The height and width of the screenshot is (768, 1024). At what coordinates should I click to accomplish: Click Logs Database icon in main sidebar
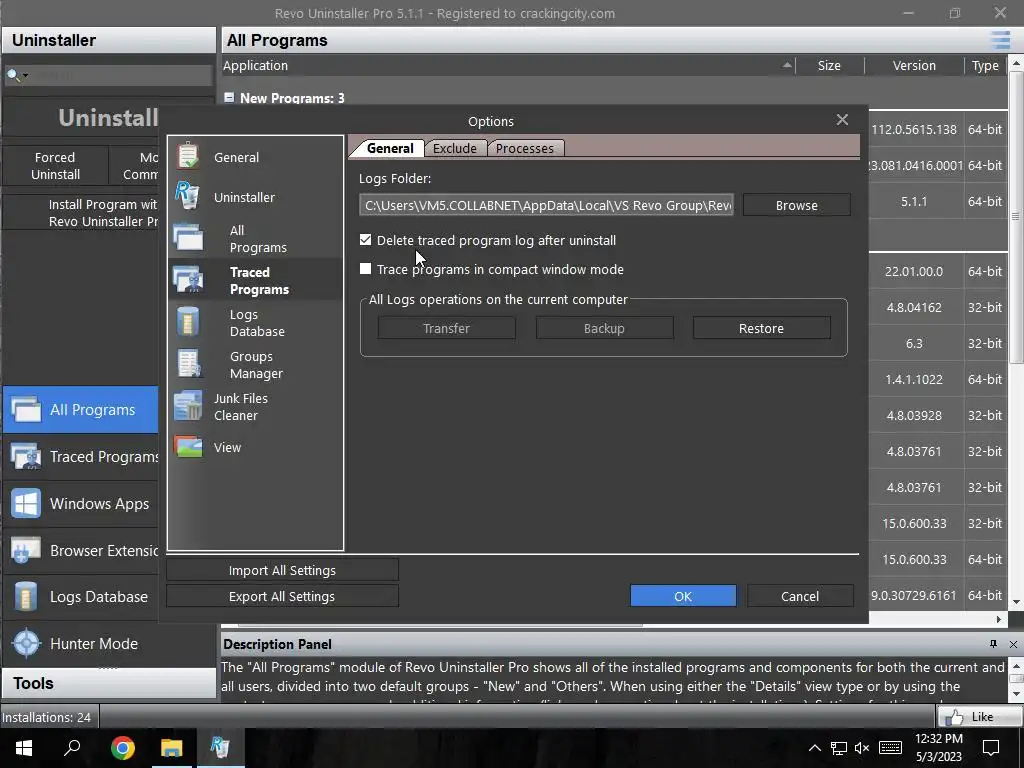coord(26,596)
